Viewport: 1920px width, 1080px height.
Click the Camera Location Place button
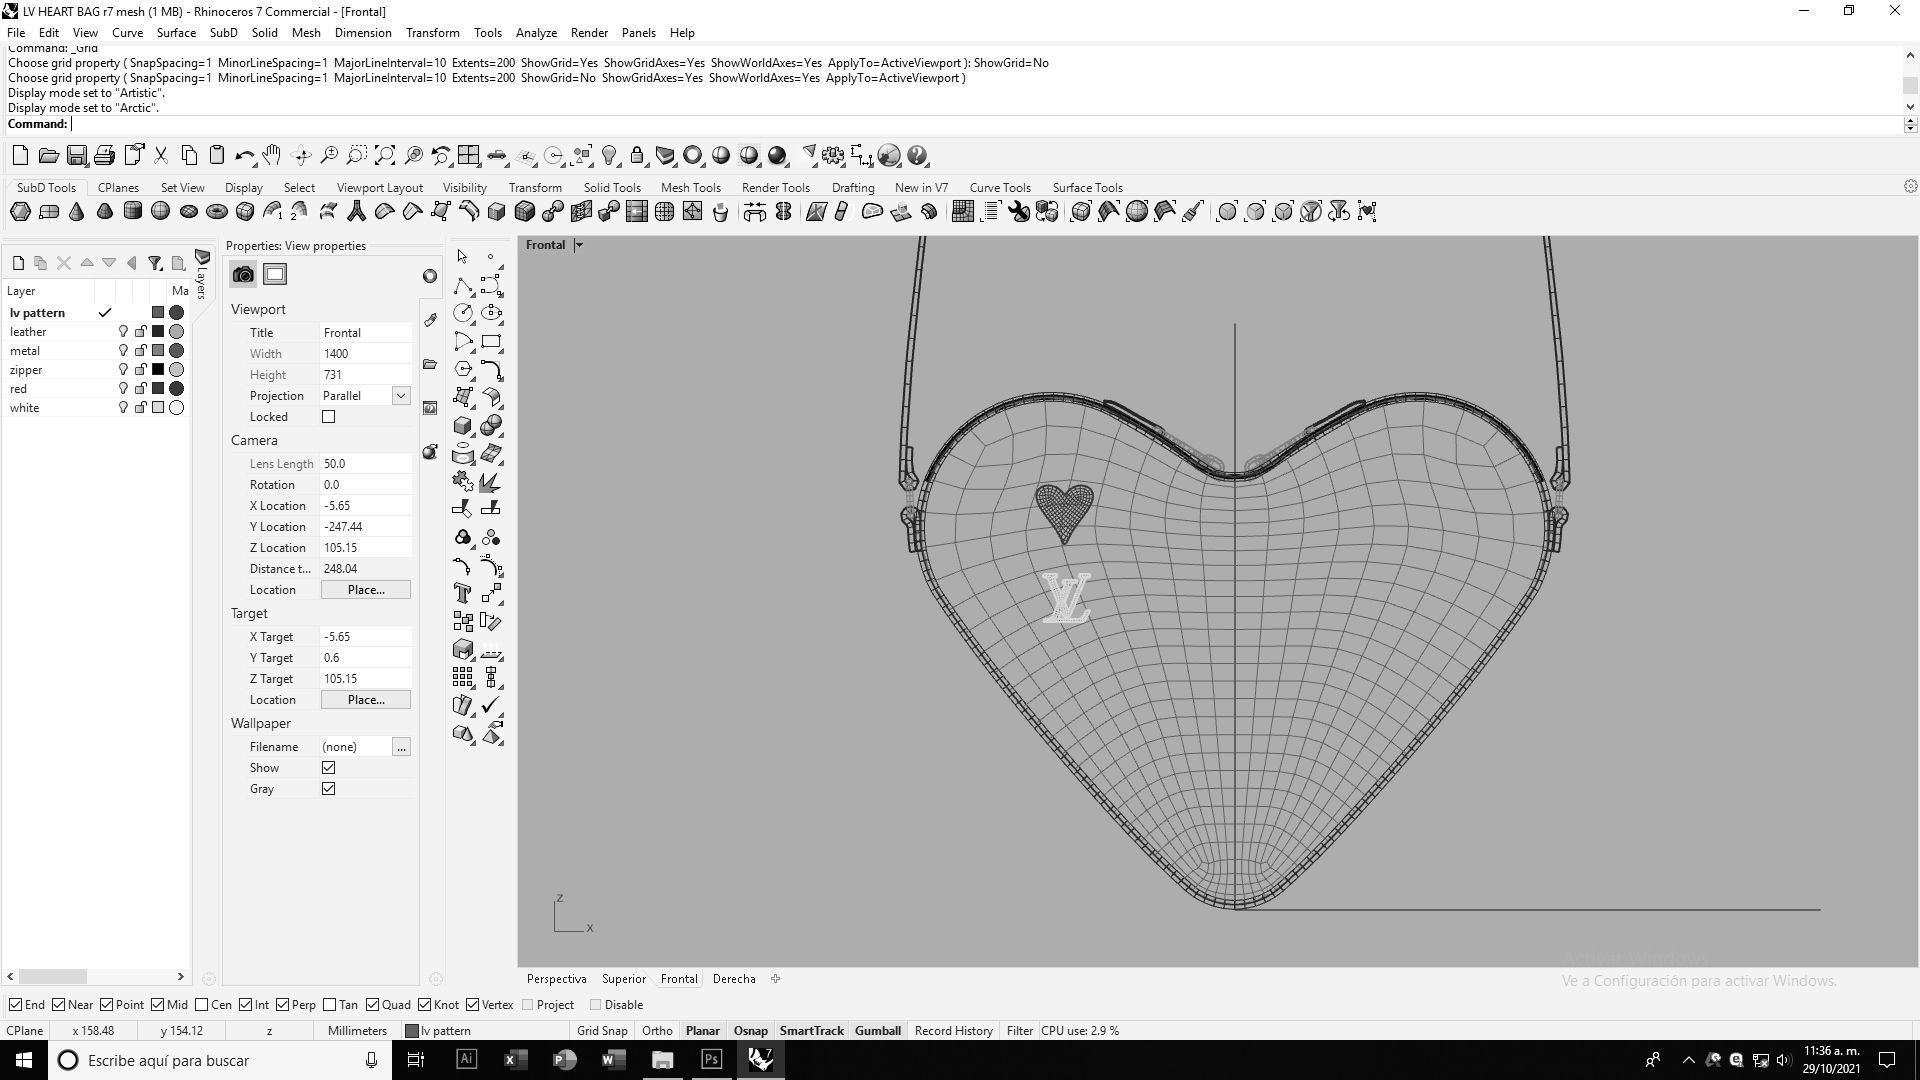tap(365, 590)
